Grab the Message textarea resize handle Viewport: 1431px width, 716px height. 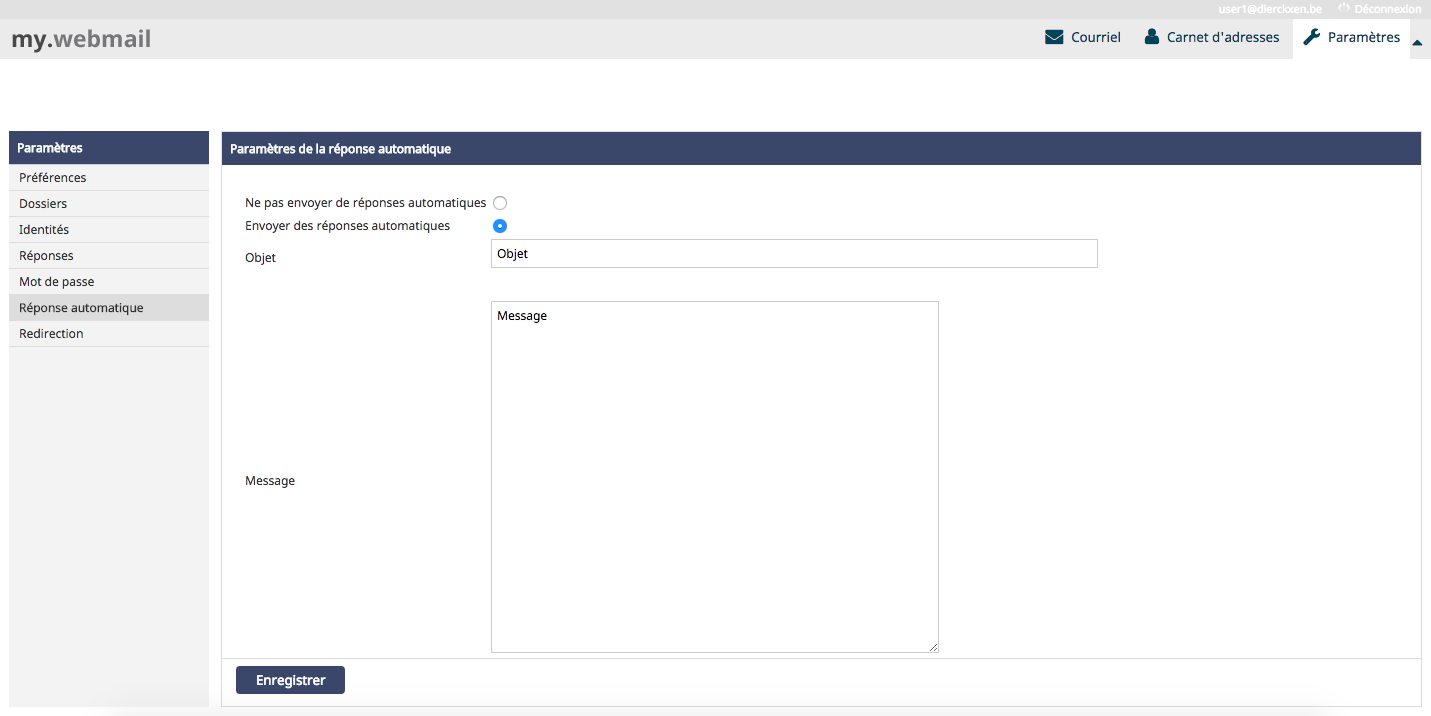(x=934, y=648)
